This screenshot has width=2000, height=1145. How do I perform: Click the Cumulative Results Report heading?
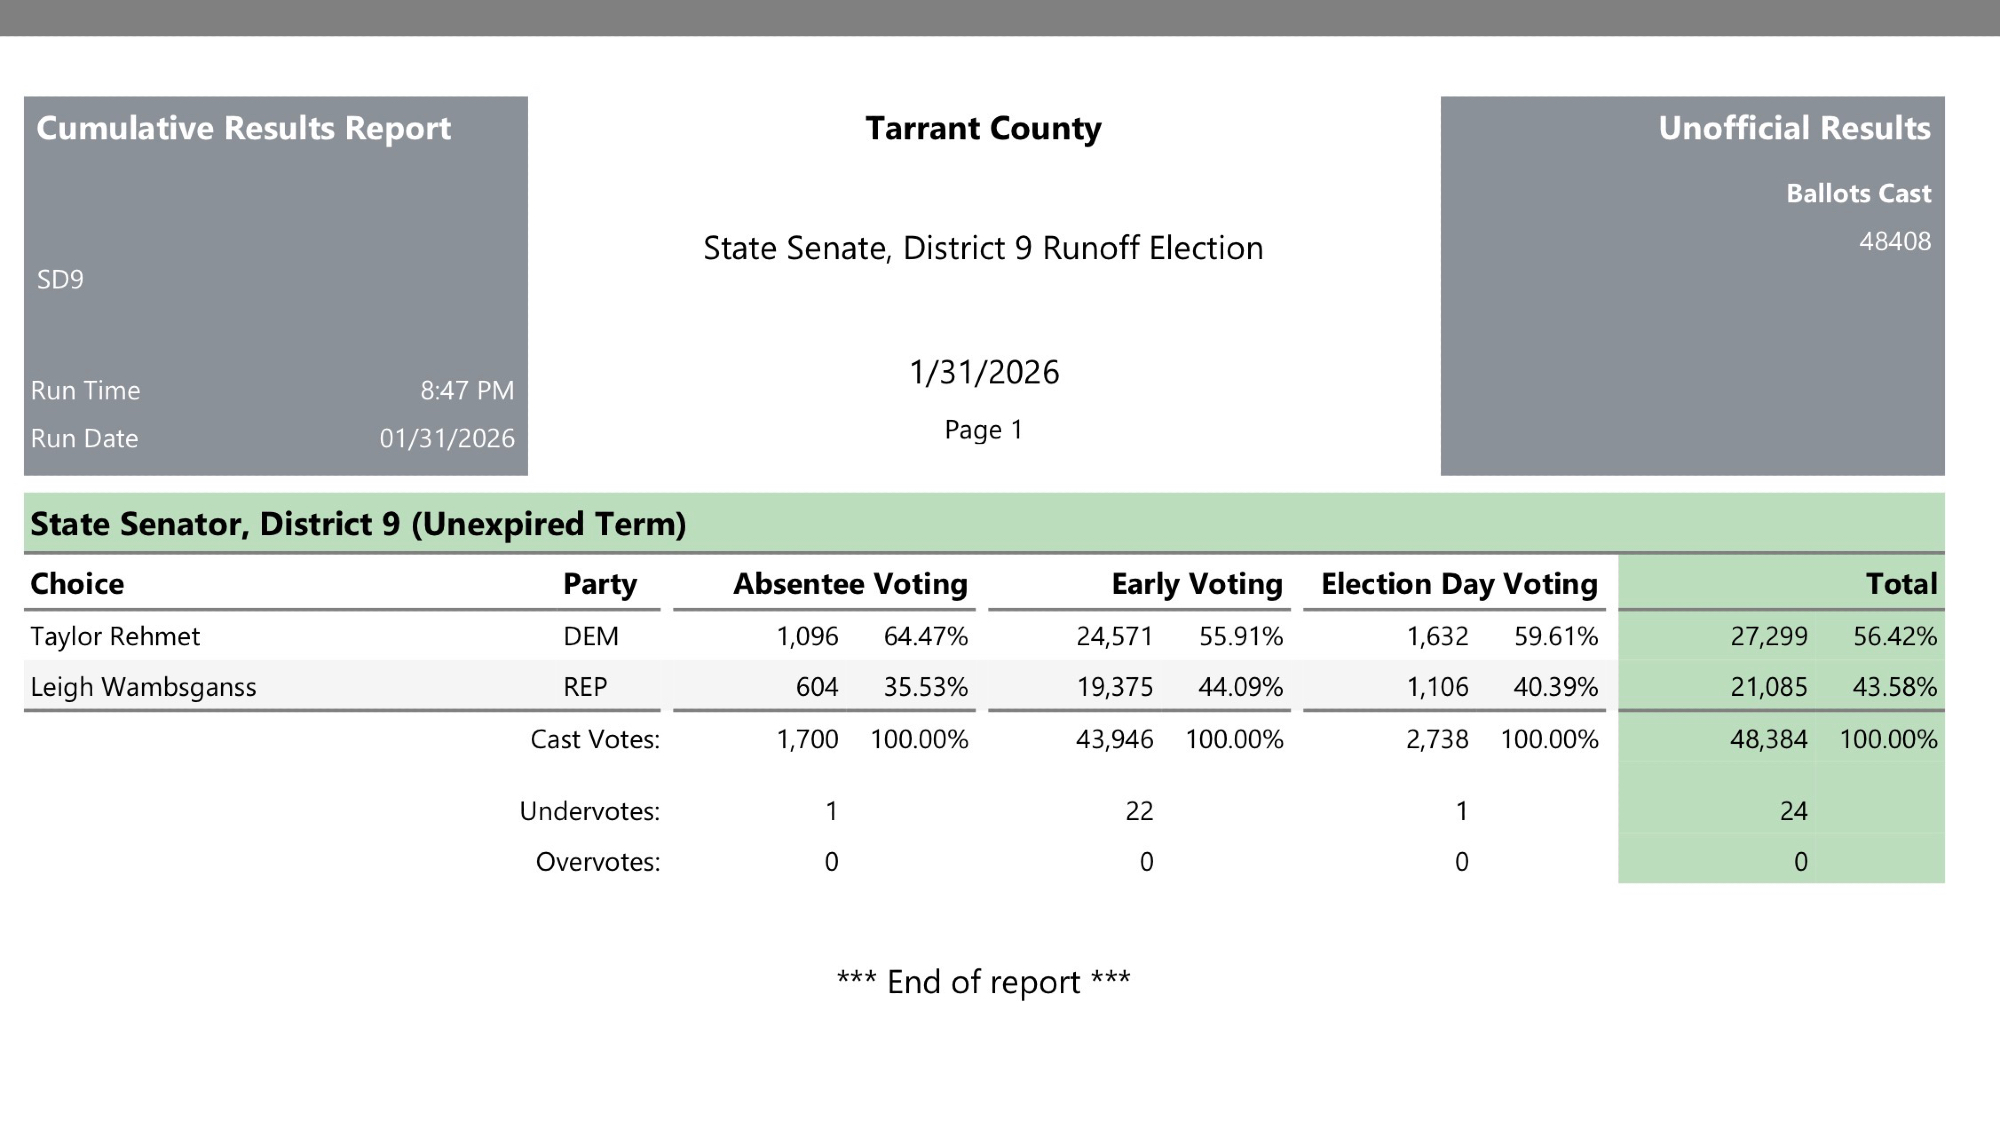tap(244, 128)
